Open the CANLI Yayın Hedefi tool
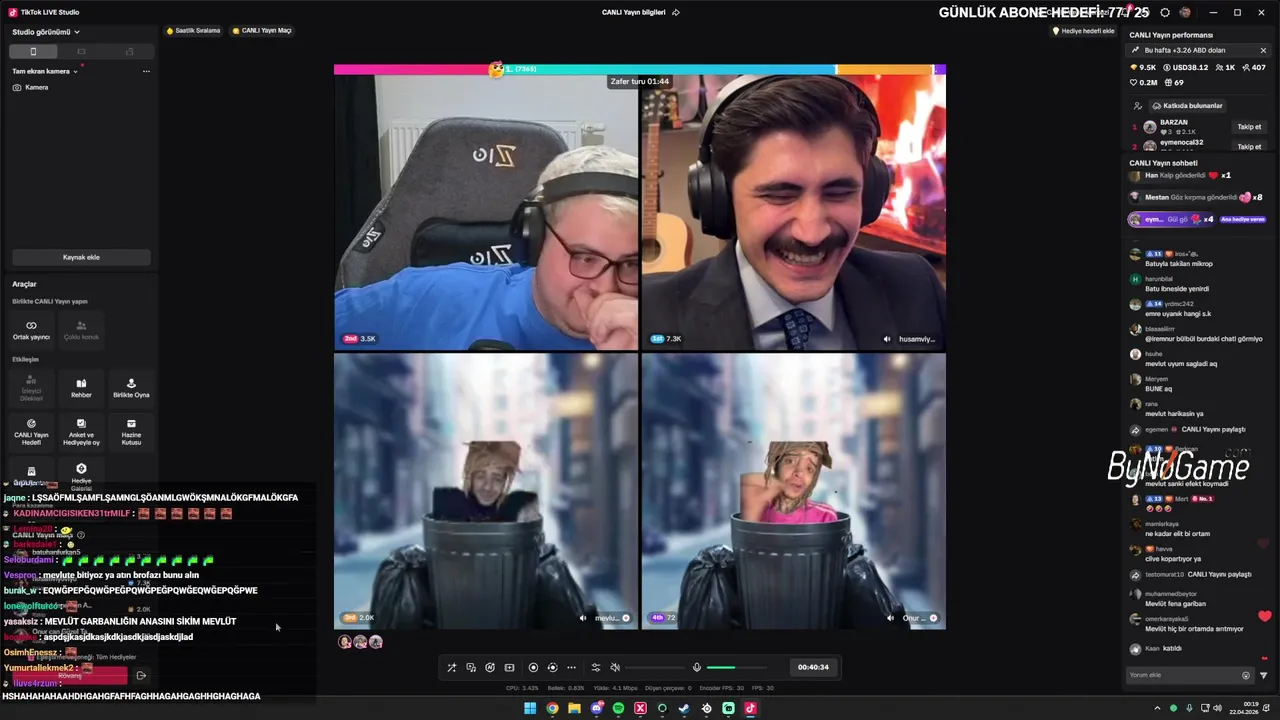Screen dimensions: 1280x720 [x=31, y=432]
